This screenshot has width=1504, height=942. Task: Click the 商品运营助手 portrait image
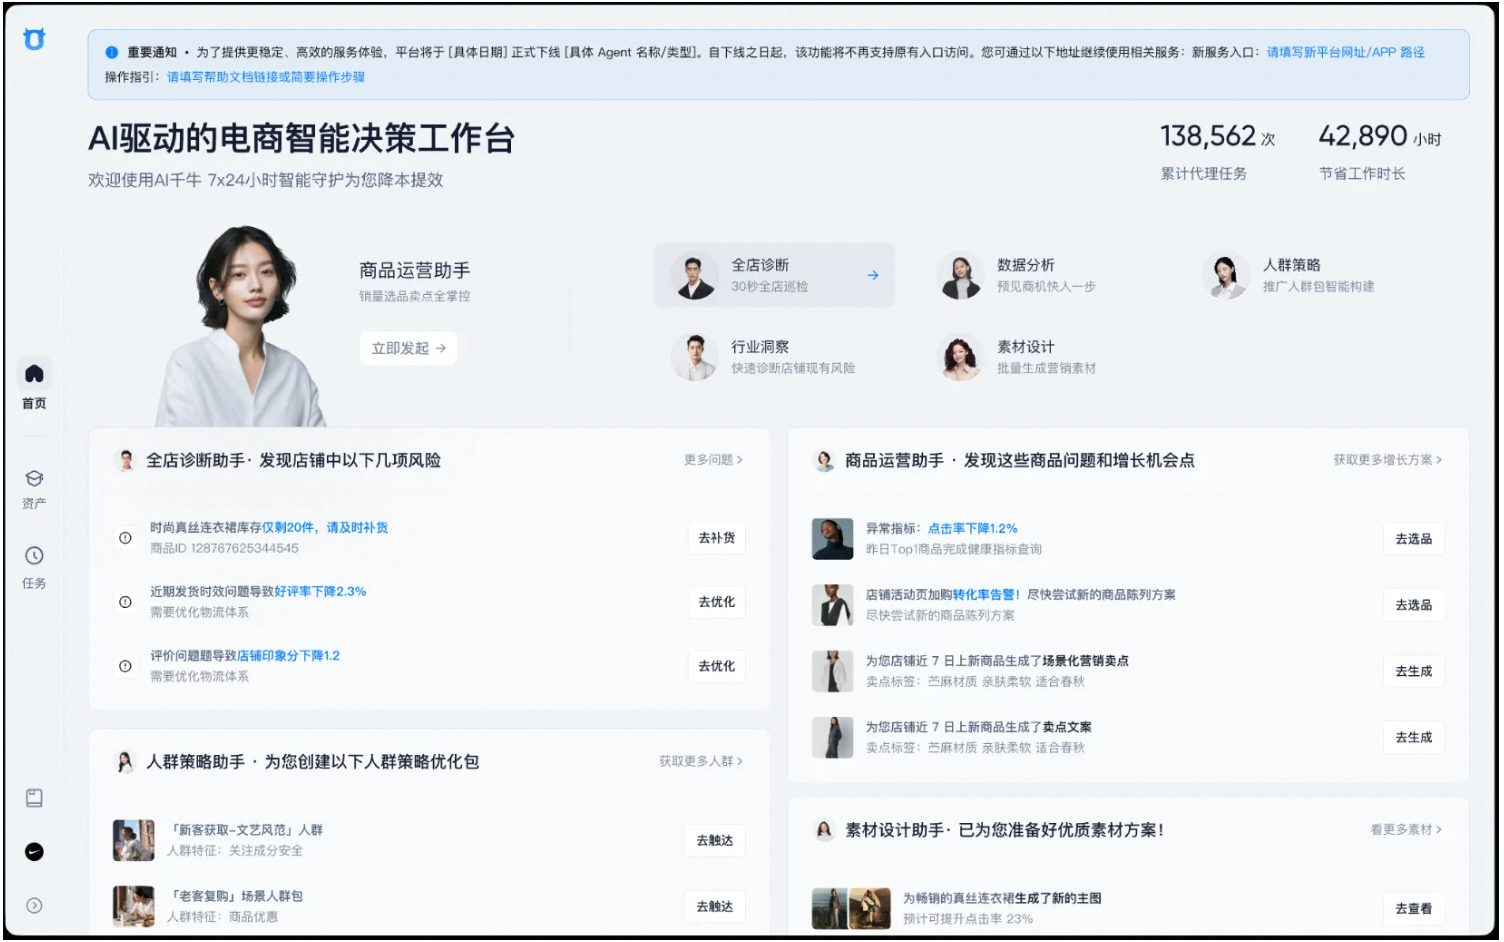[x=240, y=326]
